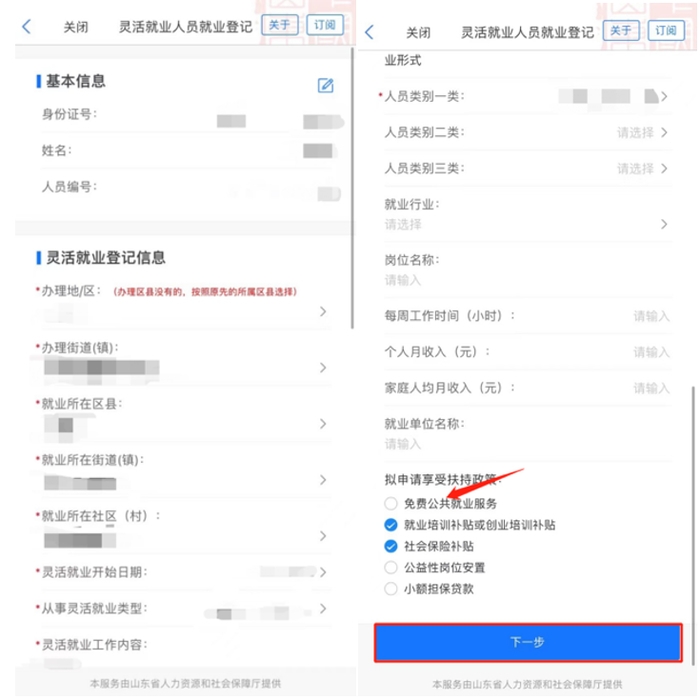Check 免费公共就业服务 option
The width and height of the screenshot is (700, 700).
click(391, 504)
